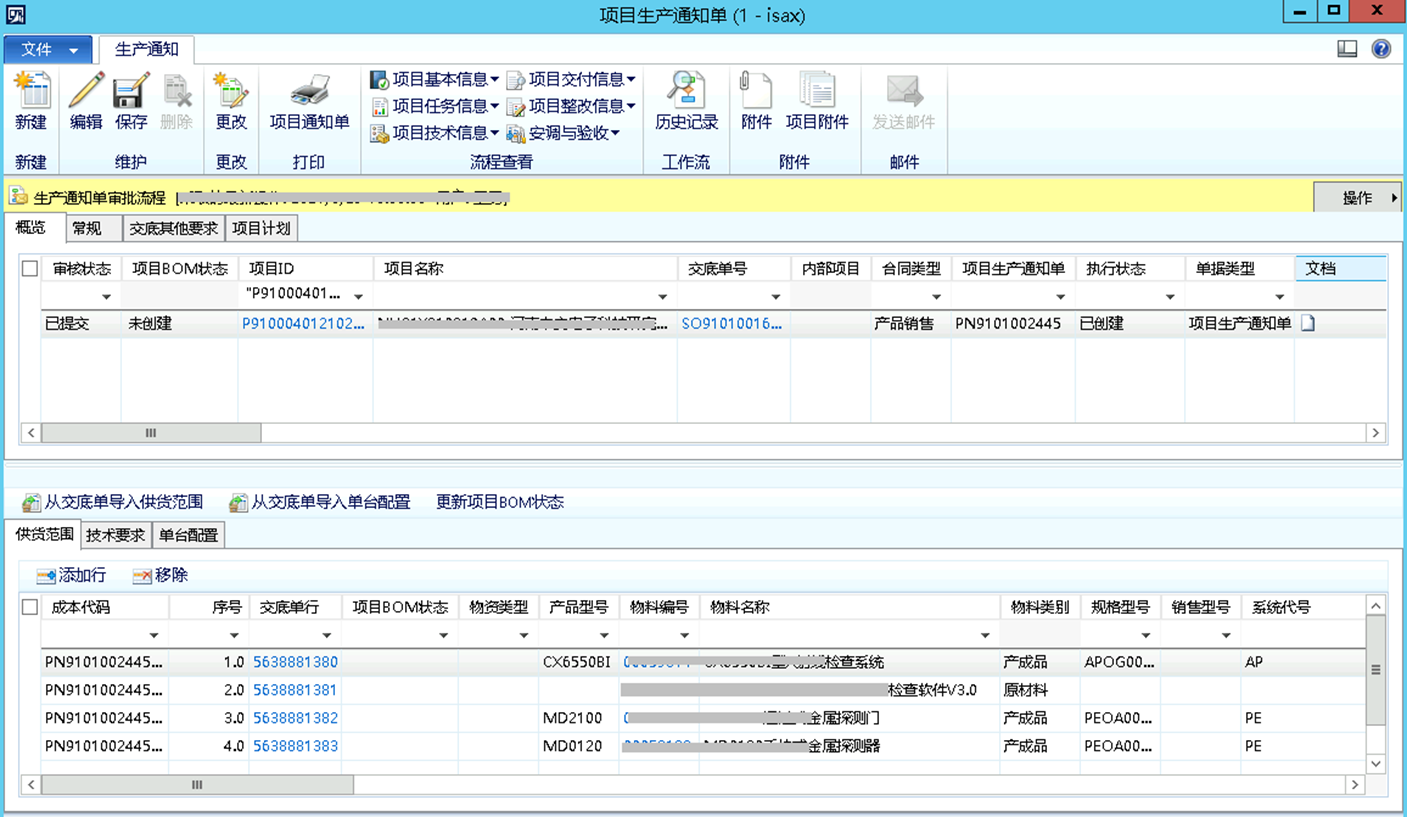This screenshot has width=1407, height=817.
Task: Switch to the 交底其他要求 tab
Action: coord(174,228)
